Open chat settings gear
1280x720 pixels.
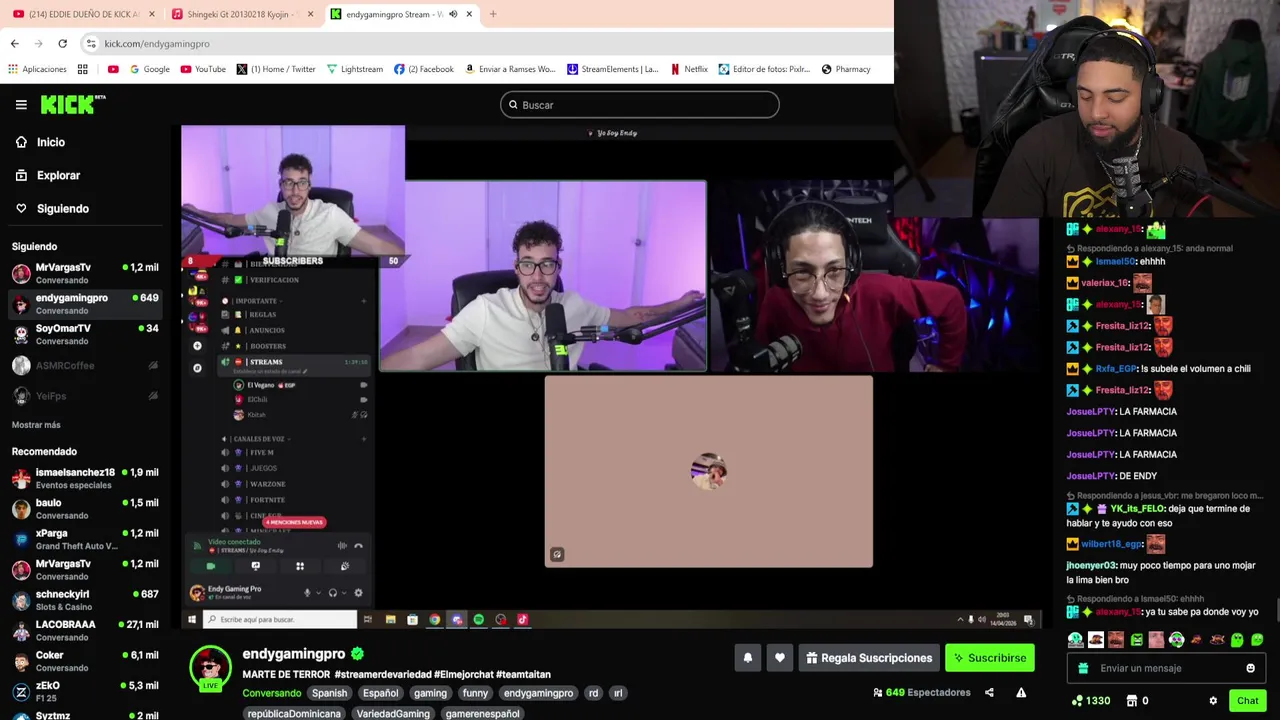pos(1213,701)
